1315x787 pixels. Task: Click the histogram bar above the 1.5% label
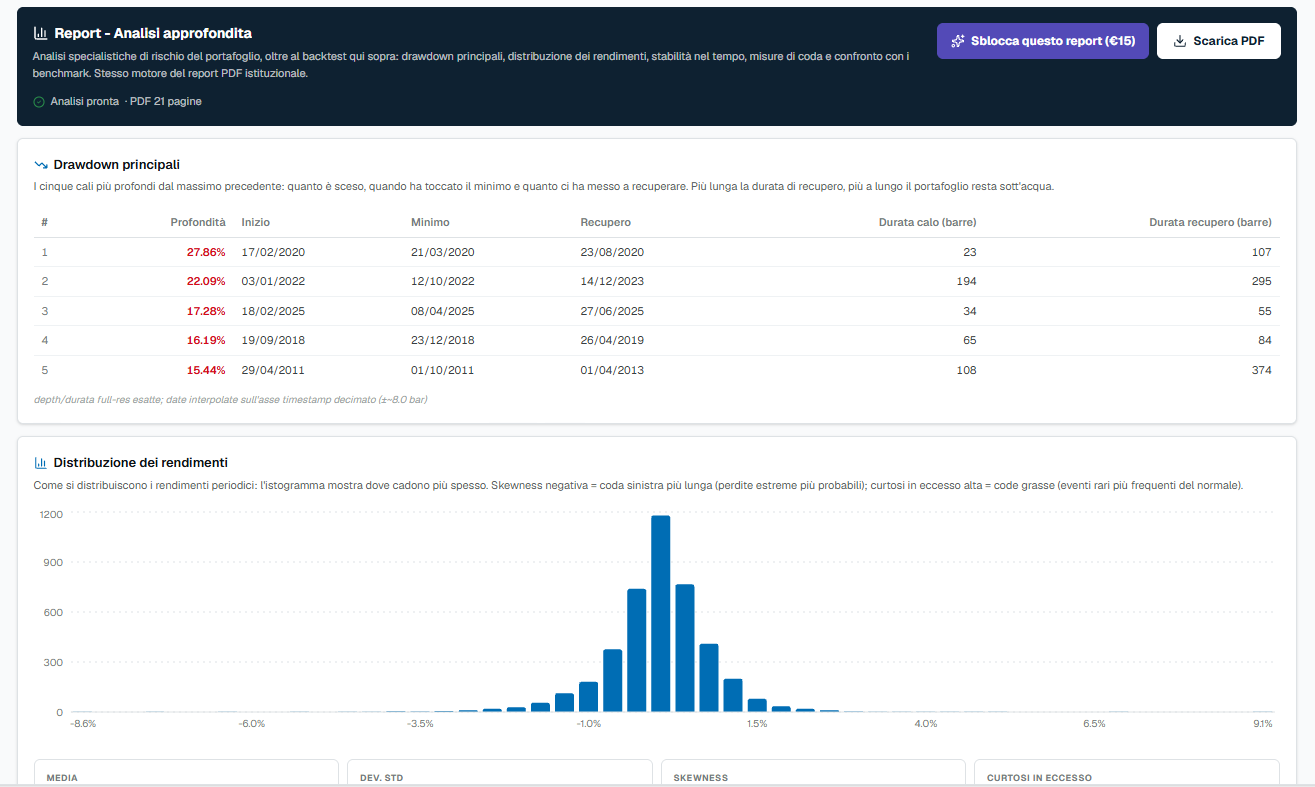coord(757,705)
